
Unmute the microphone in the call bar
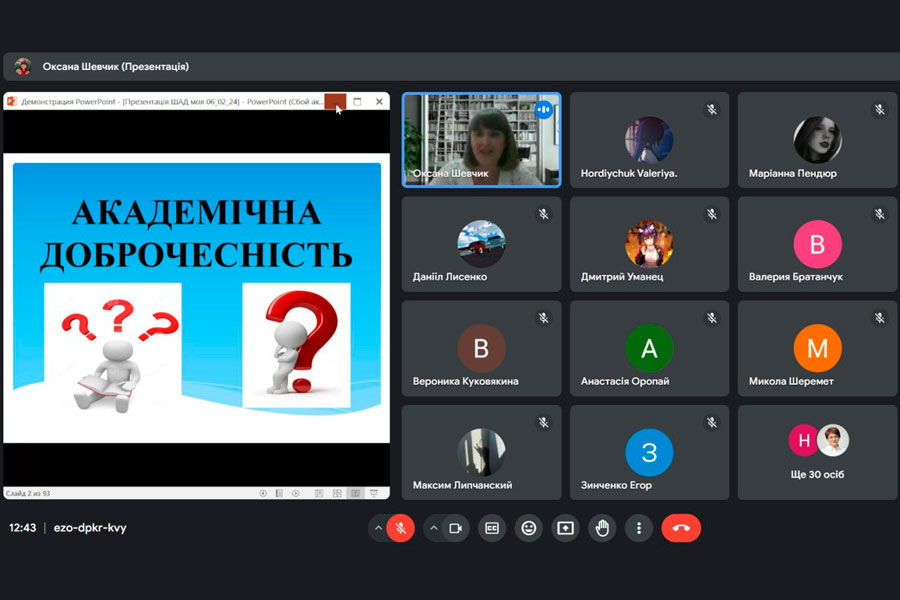click(x=401, y=528)
